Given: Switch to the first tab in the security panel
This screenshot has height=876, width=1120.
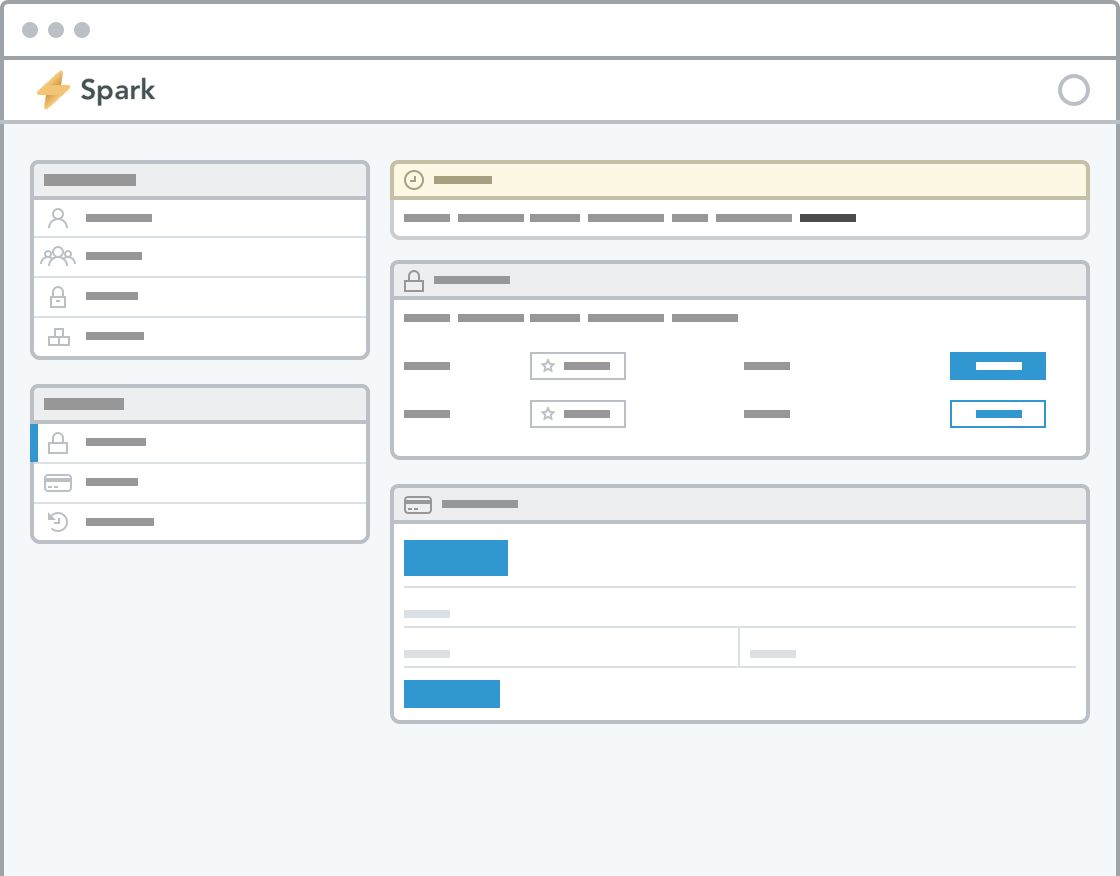Looking at the screenshot, I should pos(426,318).
